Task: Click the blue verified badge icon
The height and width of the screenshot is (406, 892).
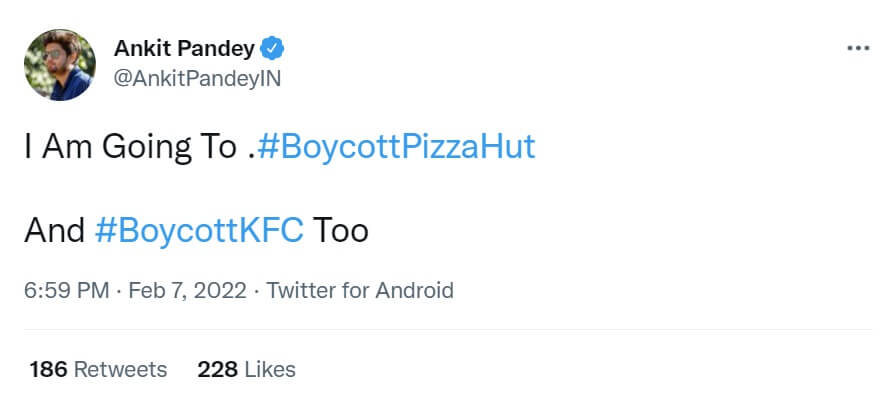Action: tap(271, 48)
